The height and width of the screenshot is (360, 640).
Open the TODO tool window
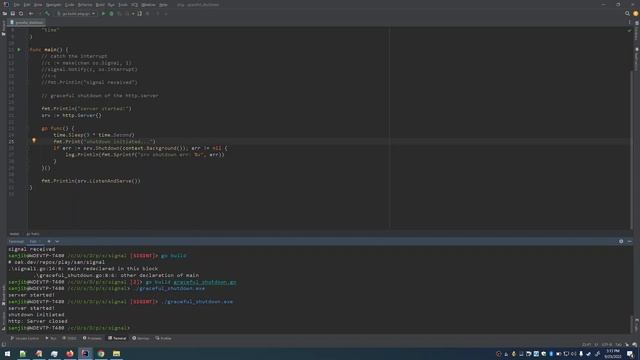pyautogui.click(x=69, y=338)
